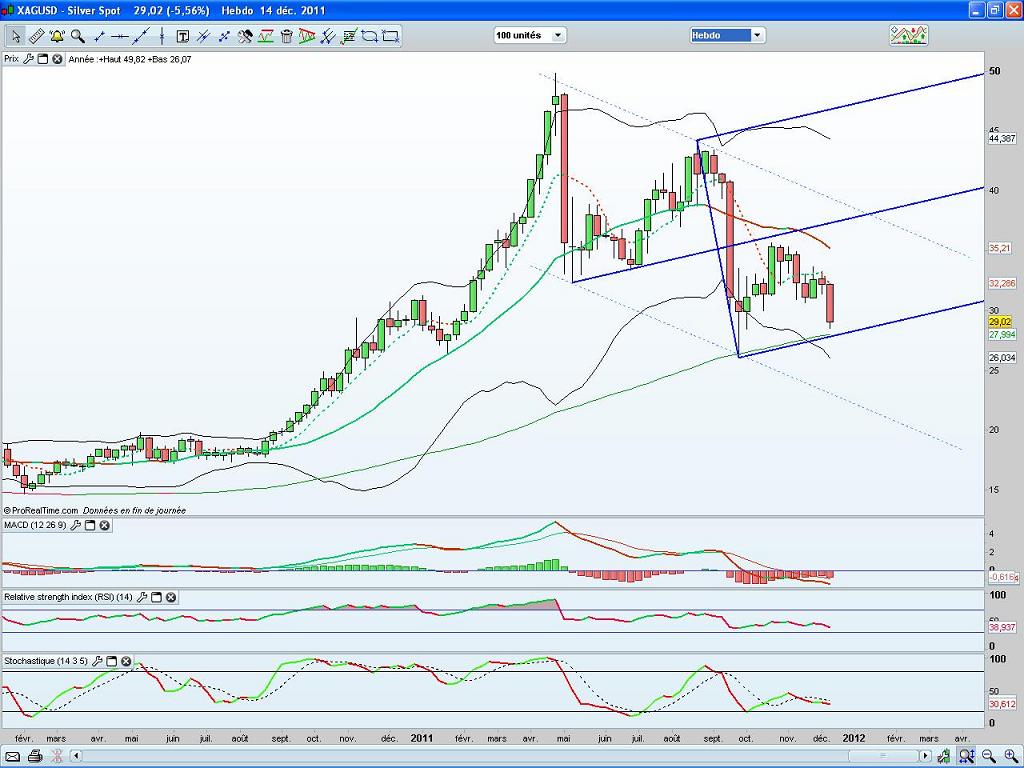Print the chart with the printer icon

coord(35,756)
